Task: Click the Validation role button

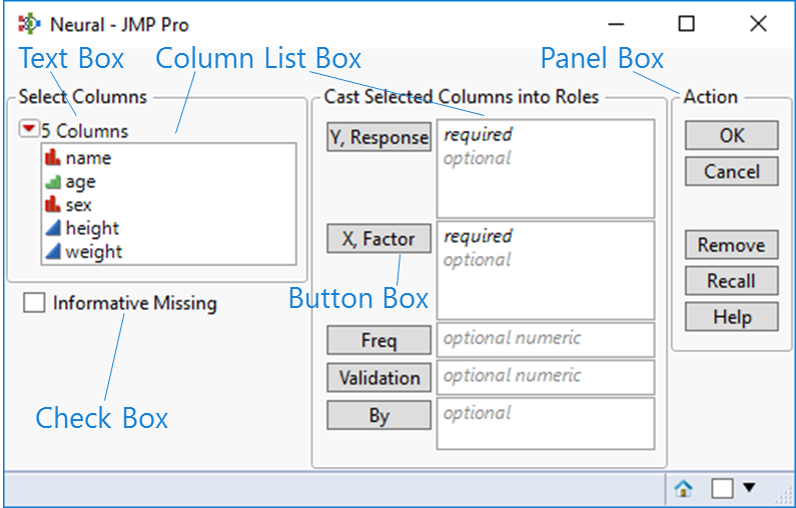Action: [379, 378]
